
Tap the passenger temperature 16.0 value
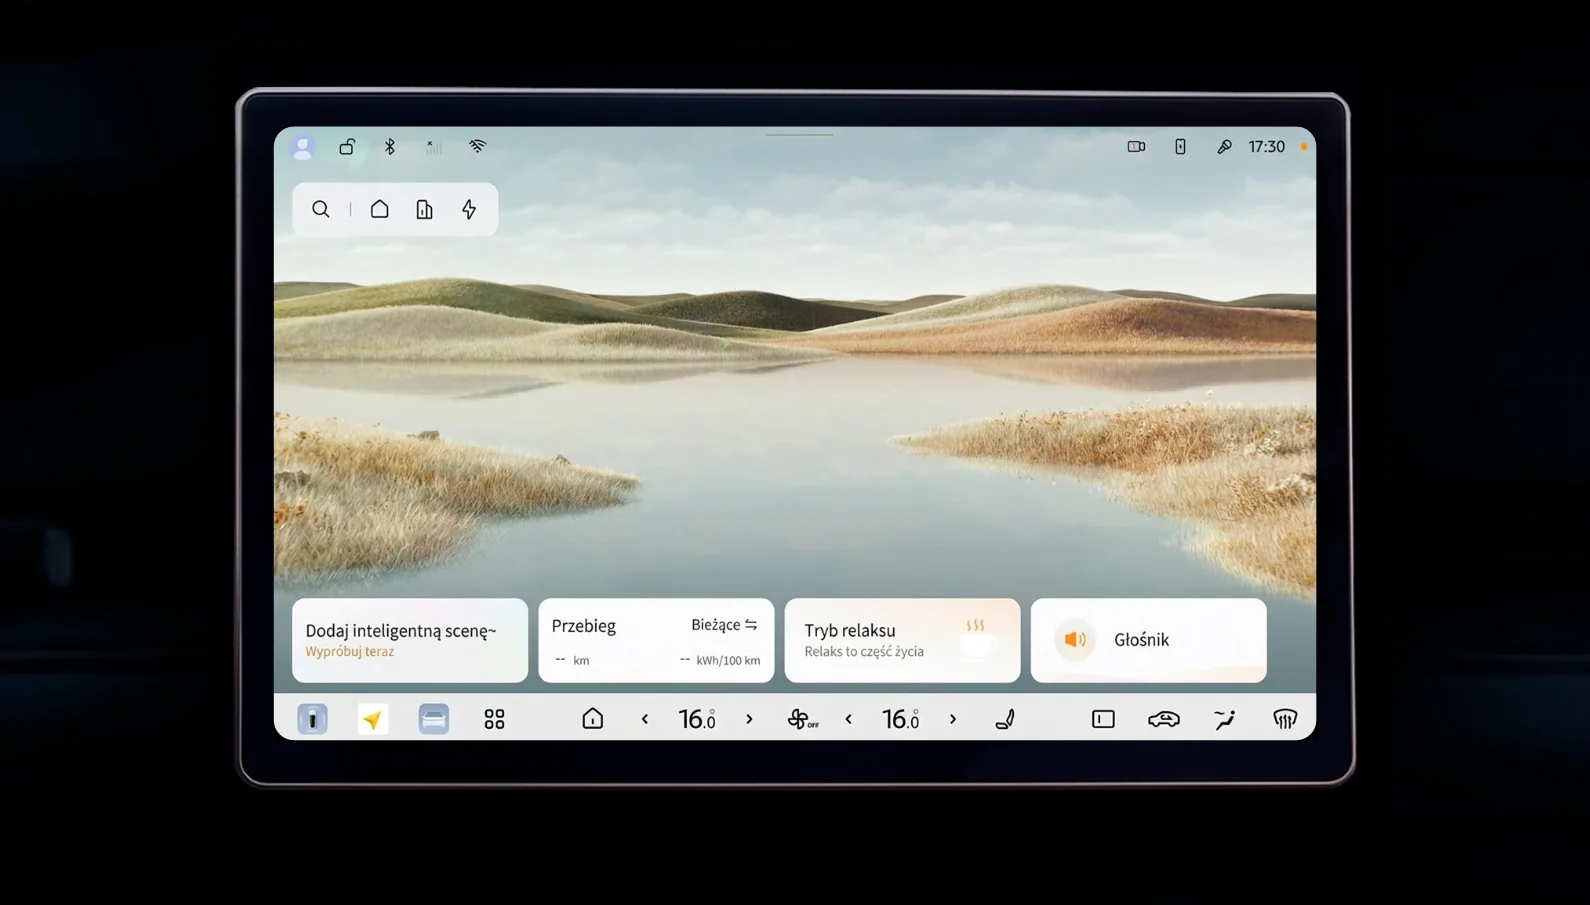pyautogui.click(x=900, y=719)
